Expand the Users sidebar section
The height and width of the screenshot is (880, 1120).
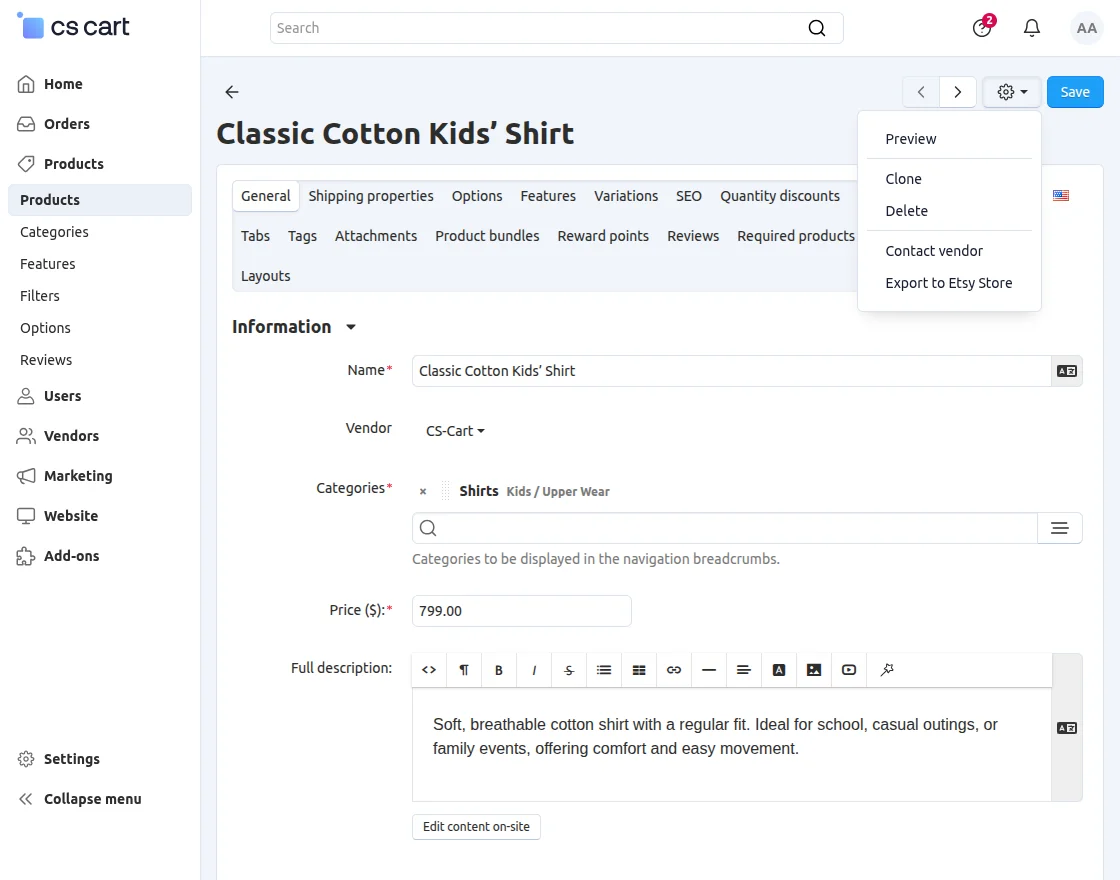pyautogui.click(x=49, y=396)
